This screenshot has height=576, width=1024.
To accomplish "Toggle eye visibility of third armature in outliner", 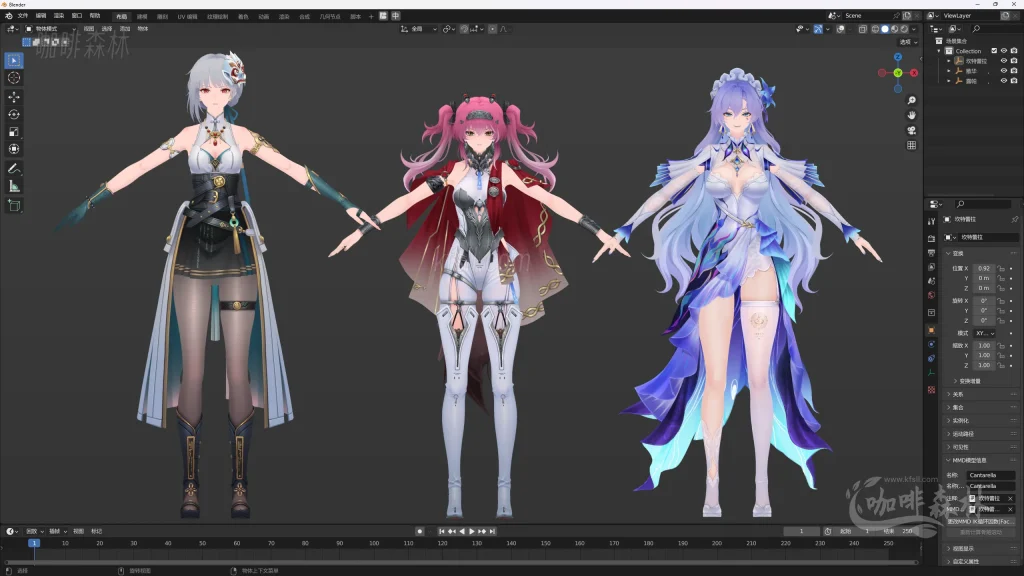I will click(x=1004, y=81).
